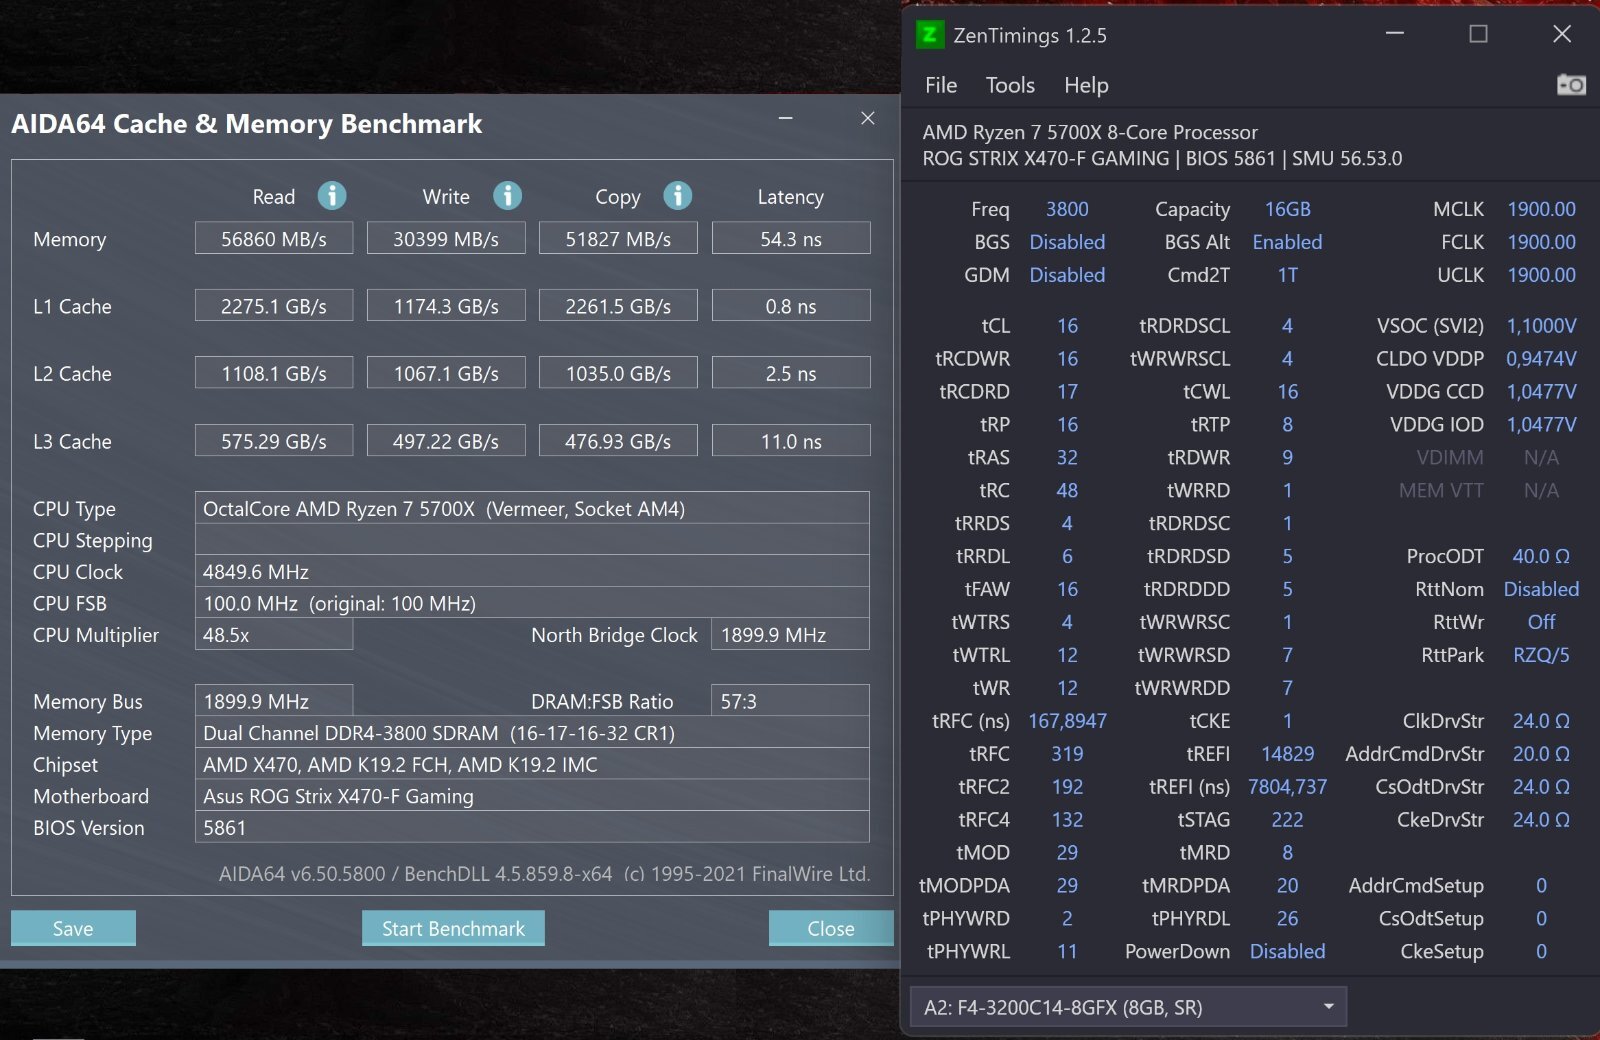
Task: Click the PowerDown Disabled value
Action: [x=1287, y=951]
